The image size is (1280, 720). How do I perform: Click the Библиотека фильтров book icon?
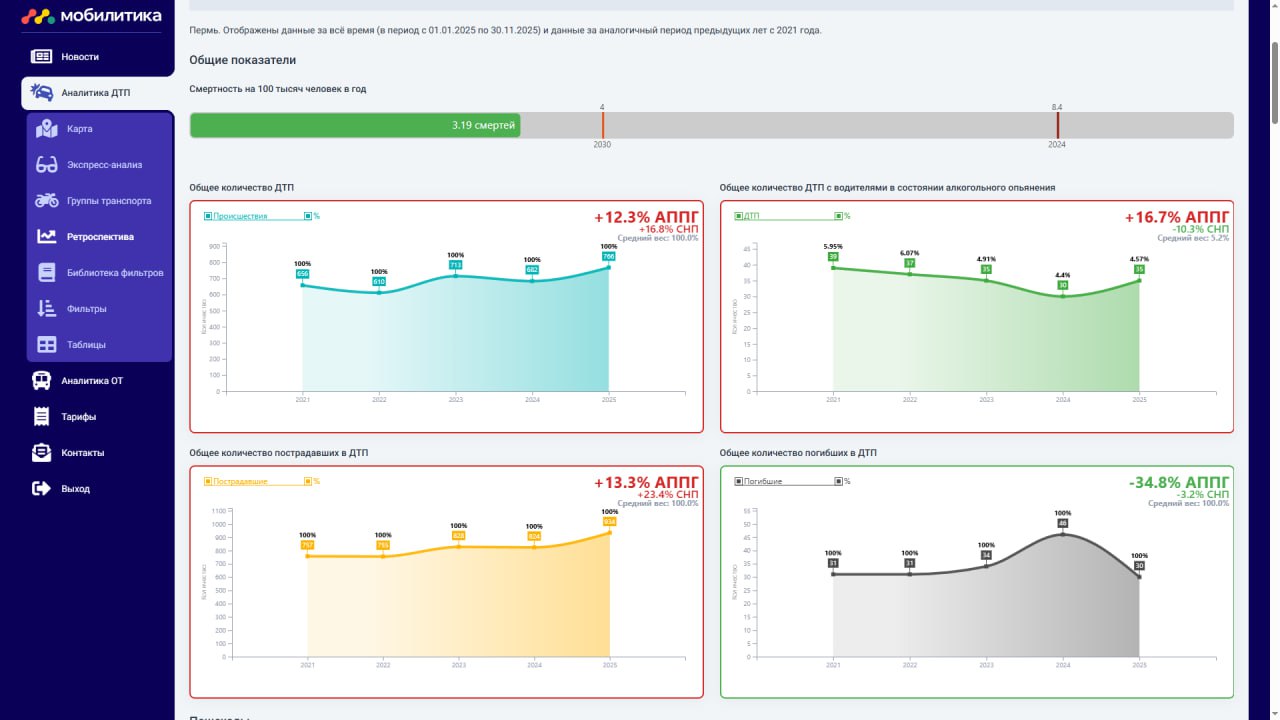click(47, 273)
